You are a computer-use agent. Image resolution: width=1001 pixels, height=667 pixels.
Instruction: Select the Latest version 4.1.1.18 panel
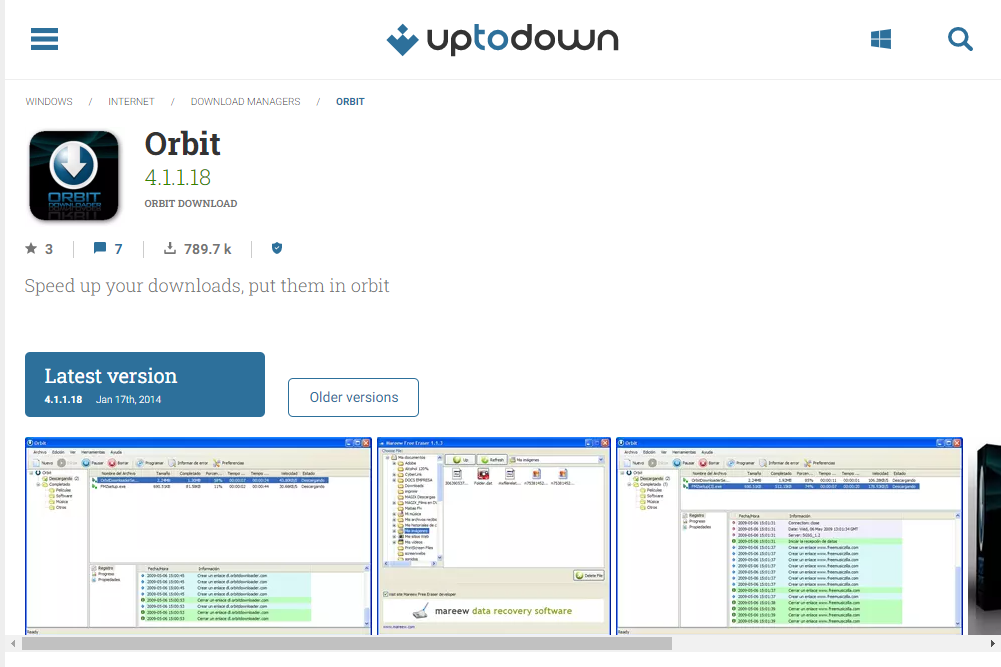[x=144, y=384]
